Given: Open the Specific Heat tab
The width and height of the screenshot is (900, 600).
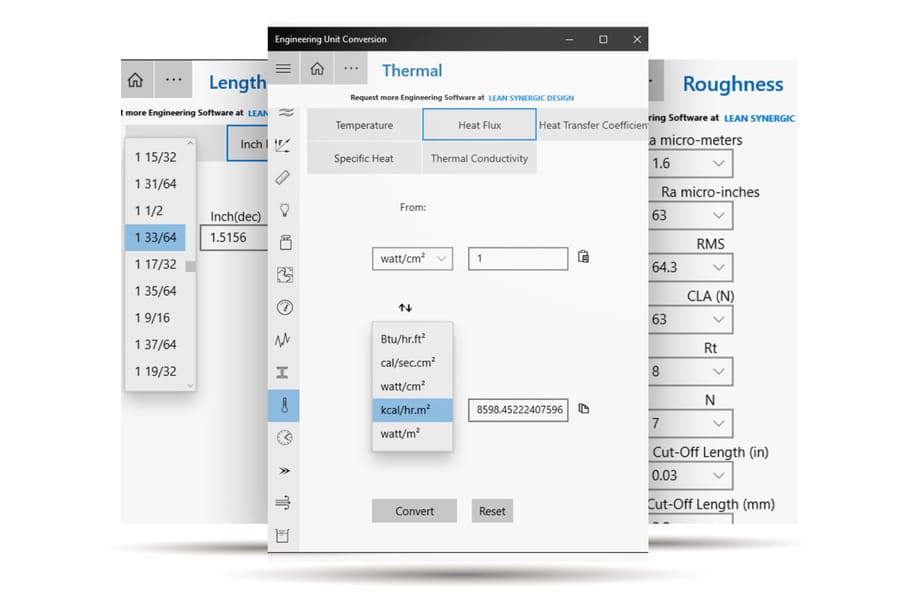Looking at the screenshot, I should point(364,158).
